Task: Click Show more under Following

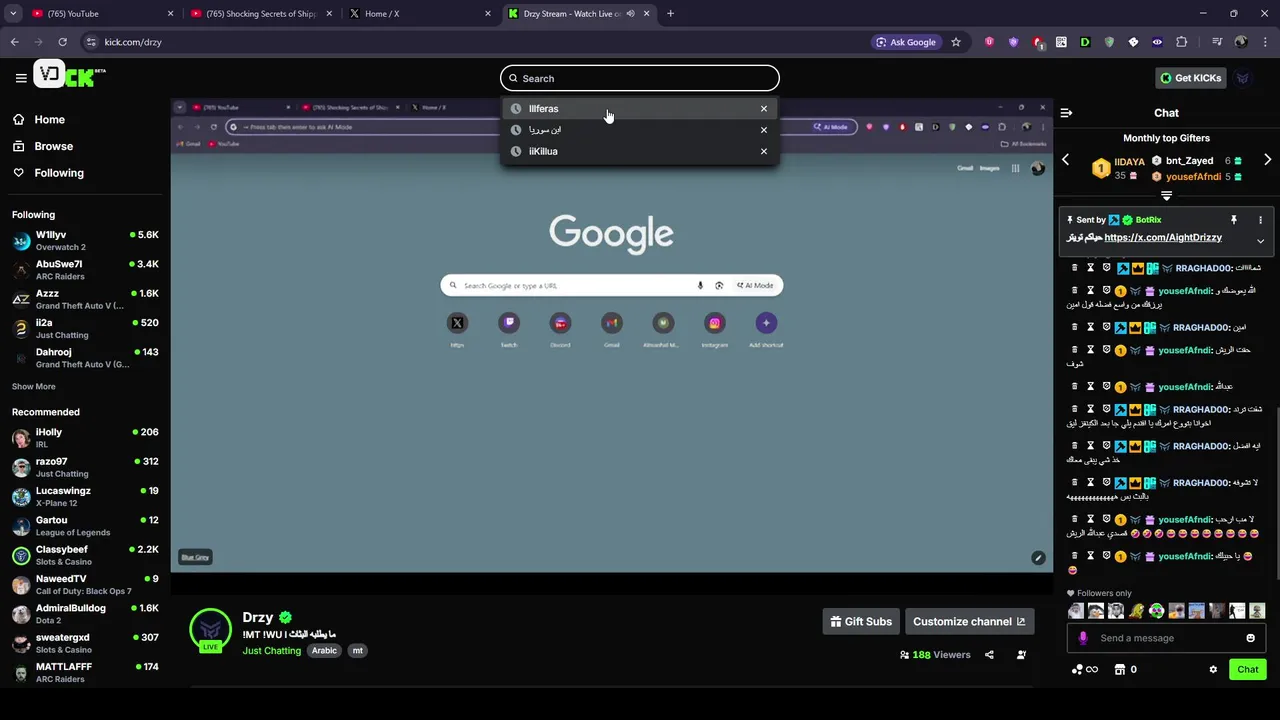Action: pos(34,387)
